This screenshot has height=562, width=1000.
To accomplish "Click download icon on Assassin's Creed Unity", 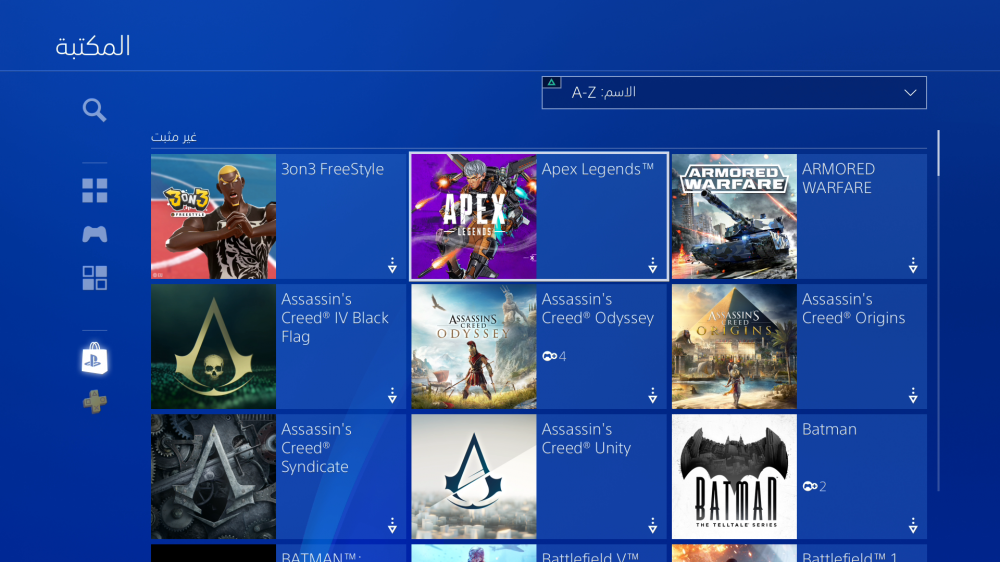I will tap(652, 526).
